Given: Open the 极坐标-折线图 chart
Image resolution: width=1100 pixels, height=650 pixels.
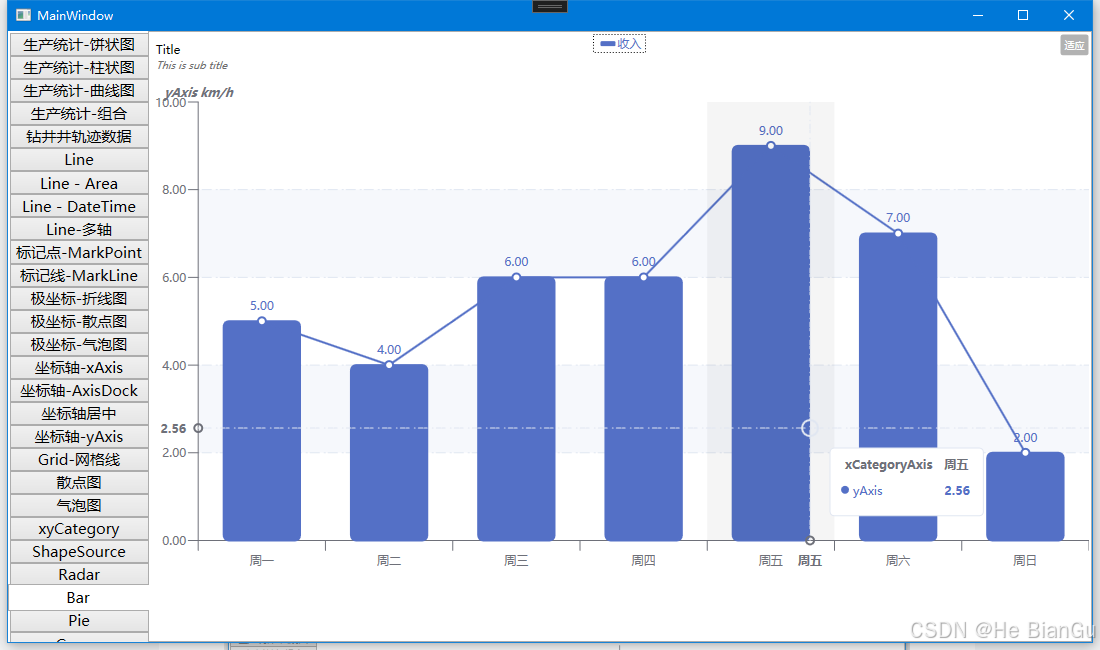Looking at the screenshot, I should [79, 299].
